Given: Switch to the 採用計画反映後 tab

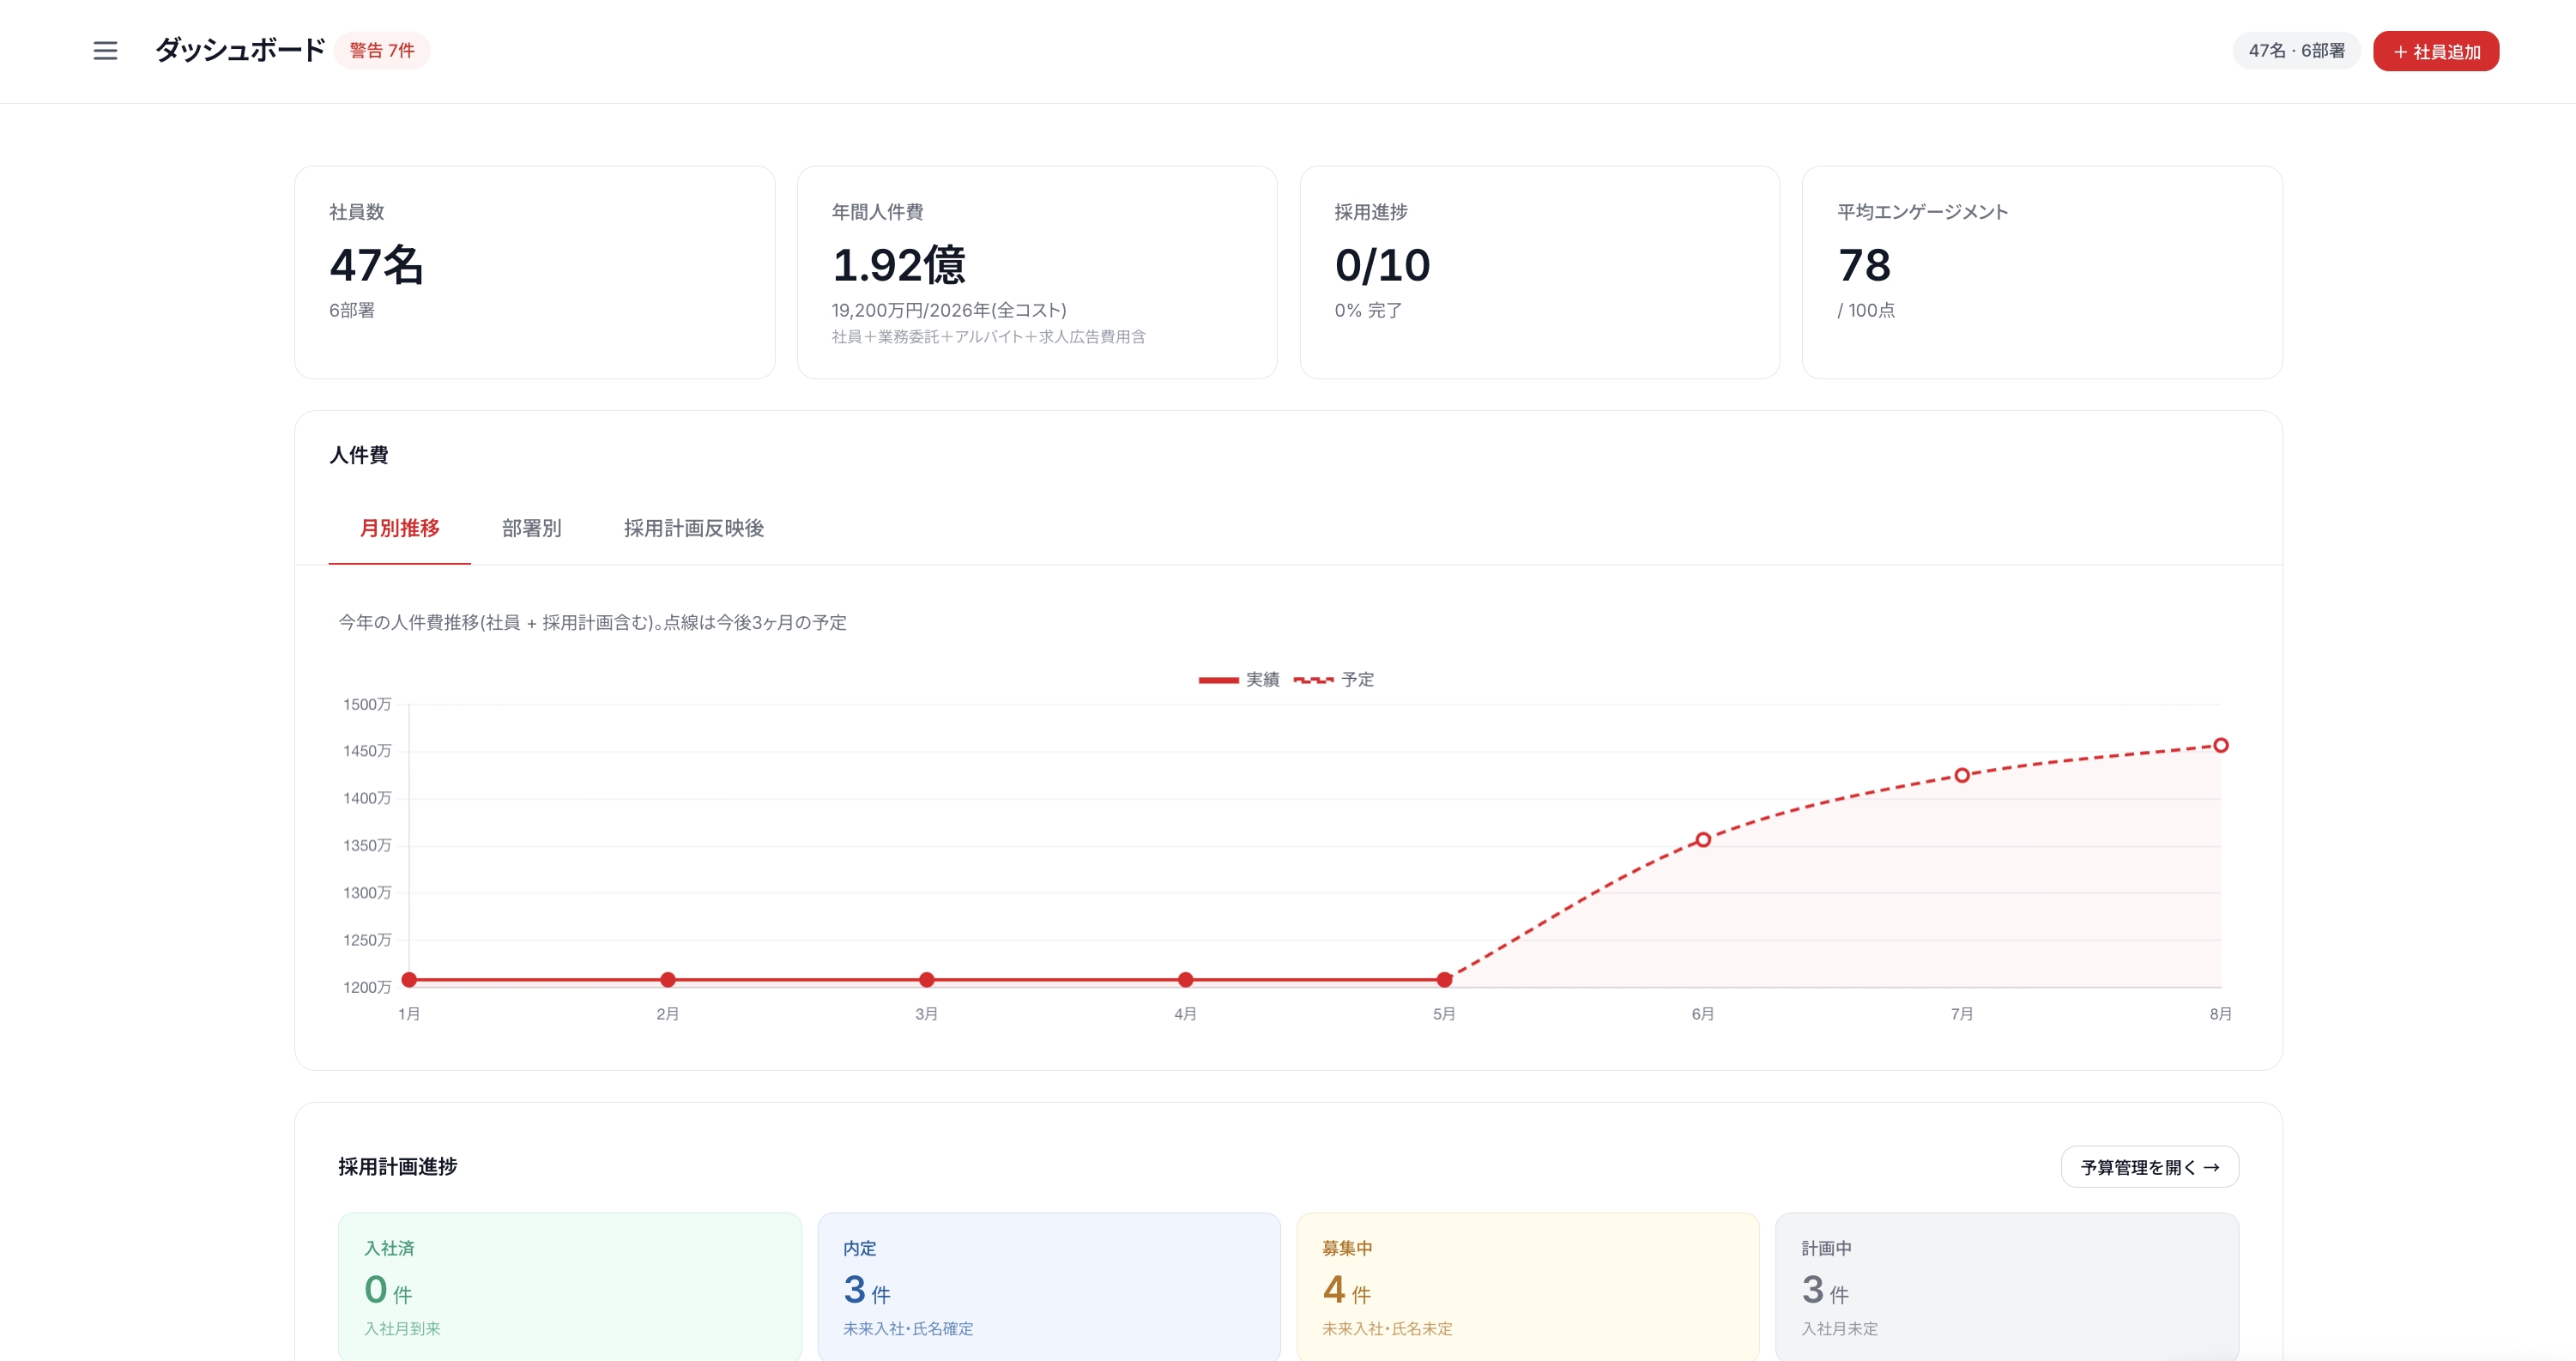Looking at the screenshot, I should [x=694, y=528].
